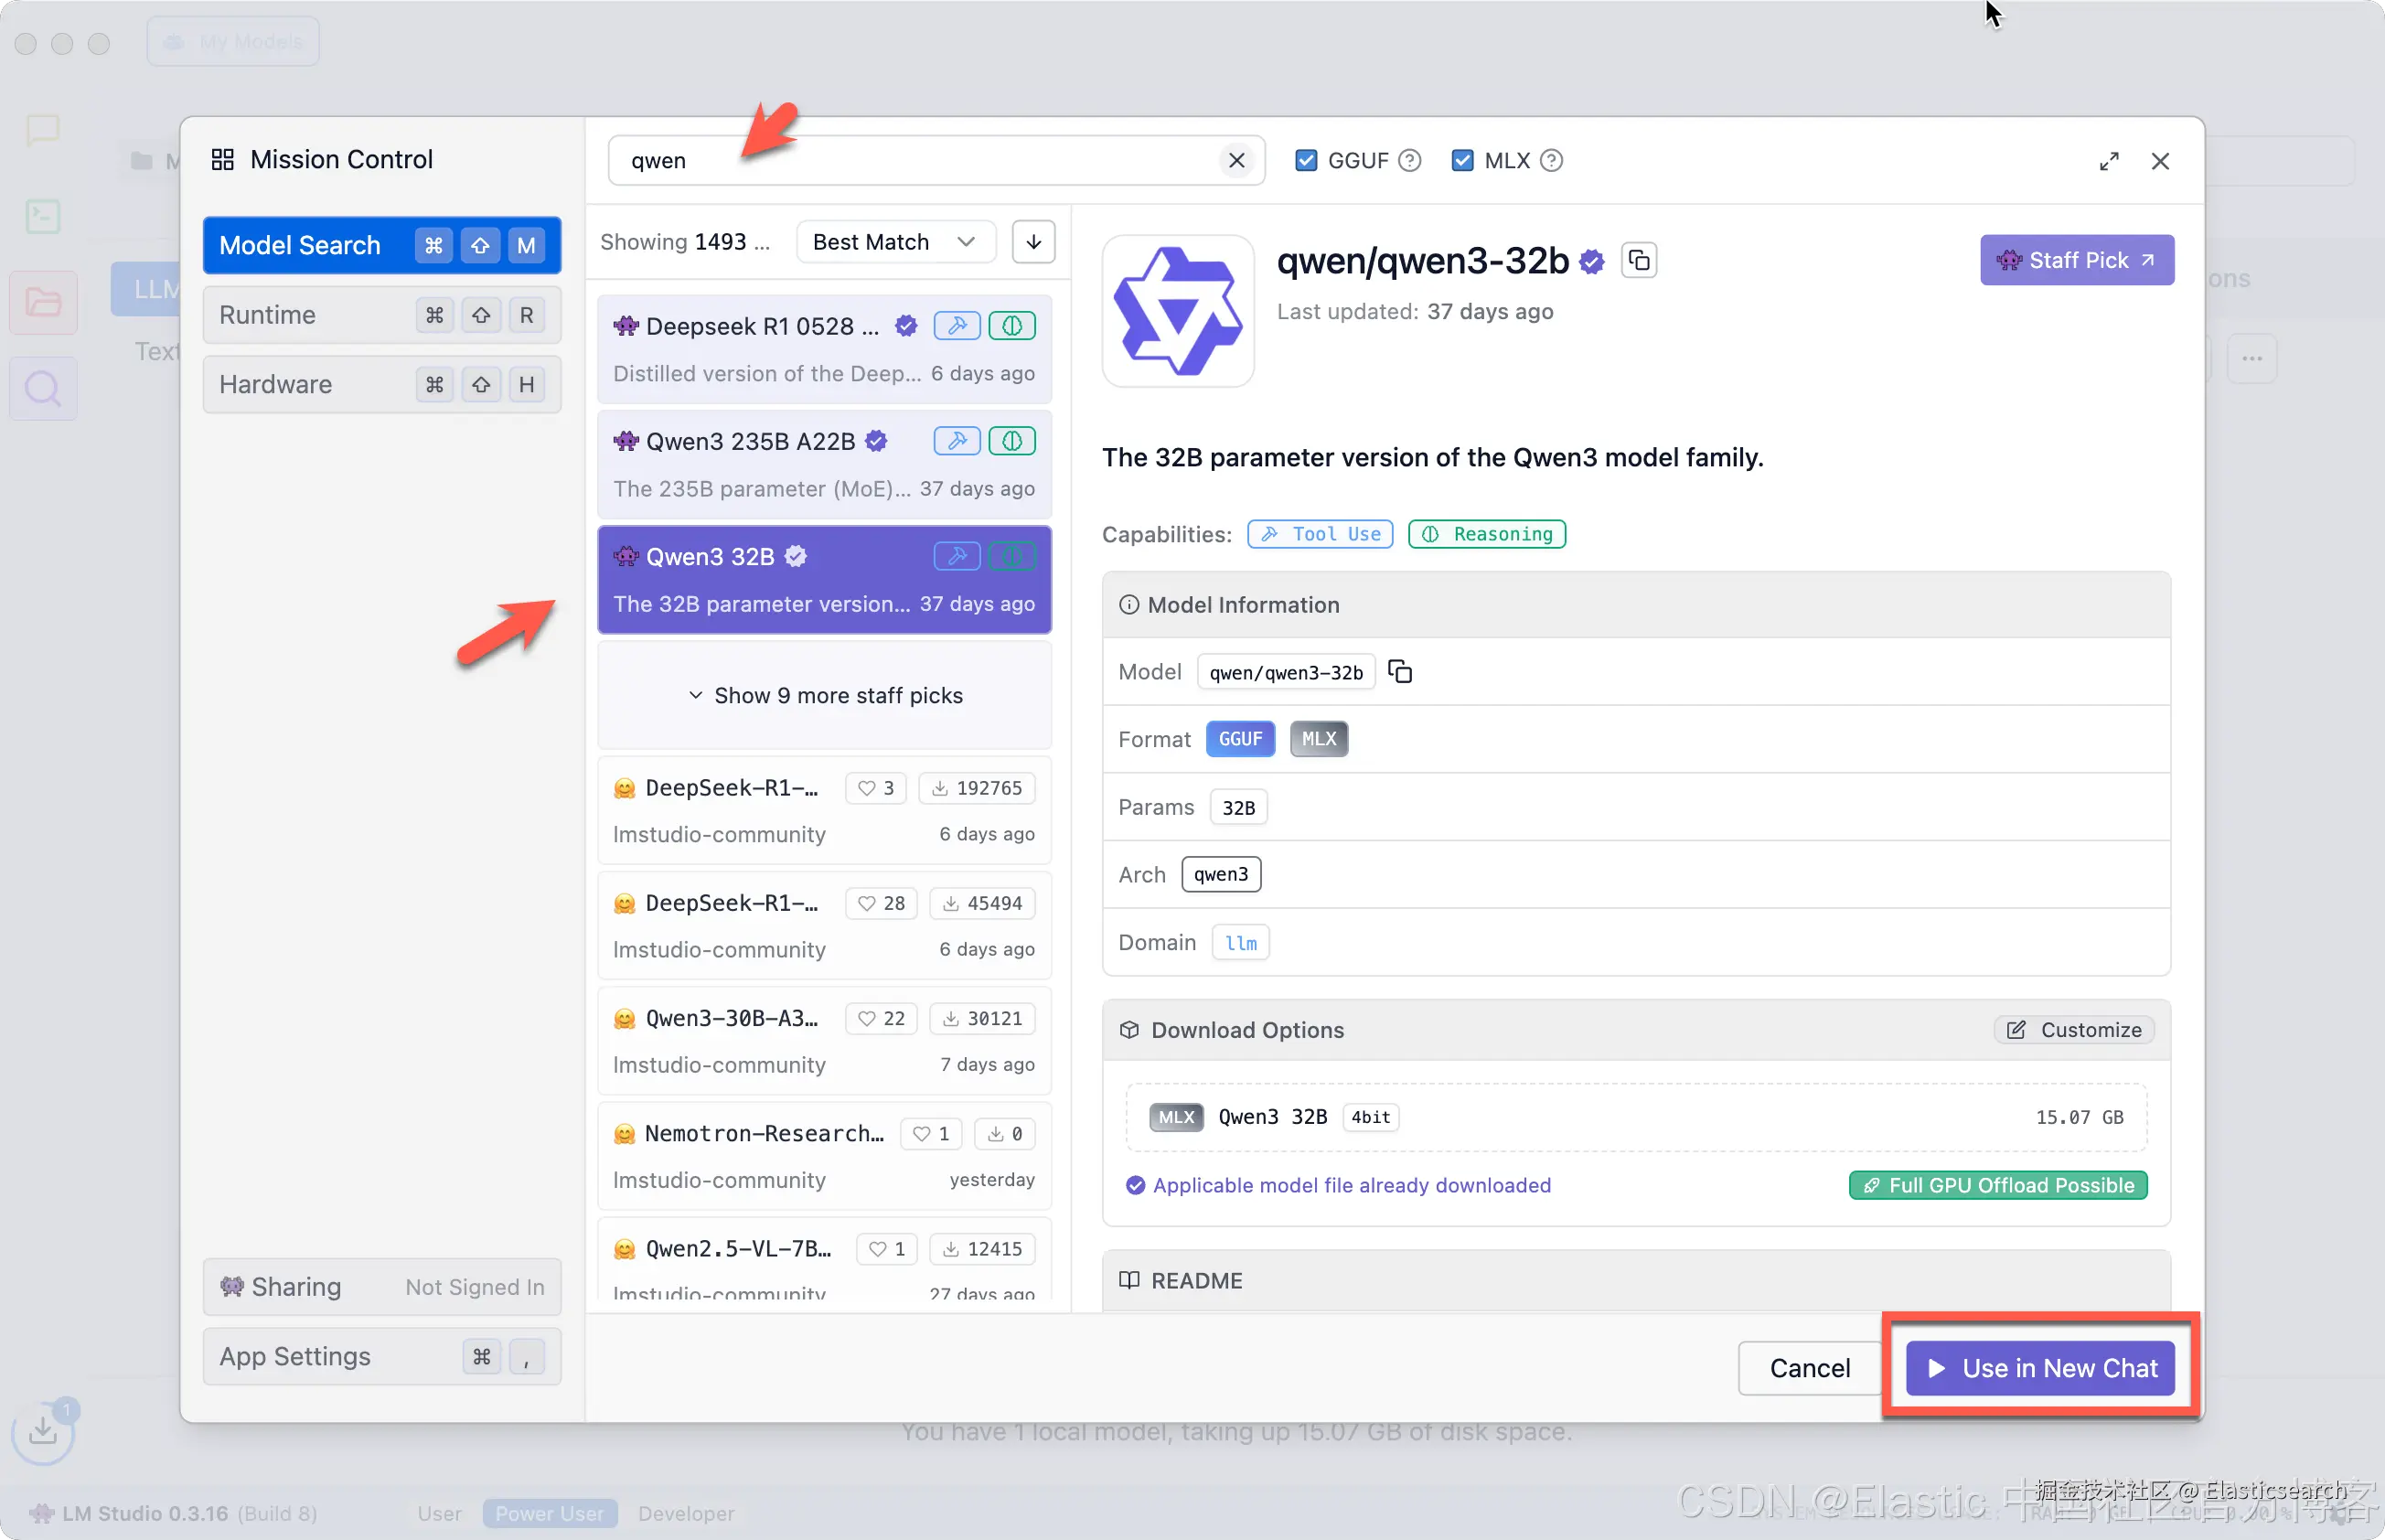The height and width of the screenshot is (1540, 2385).
Task: Click GGUF help question mark icon
Action: 1409,160
